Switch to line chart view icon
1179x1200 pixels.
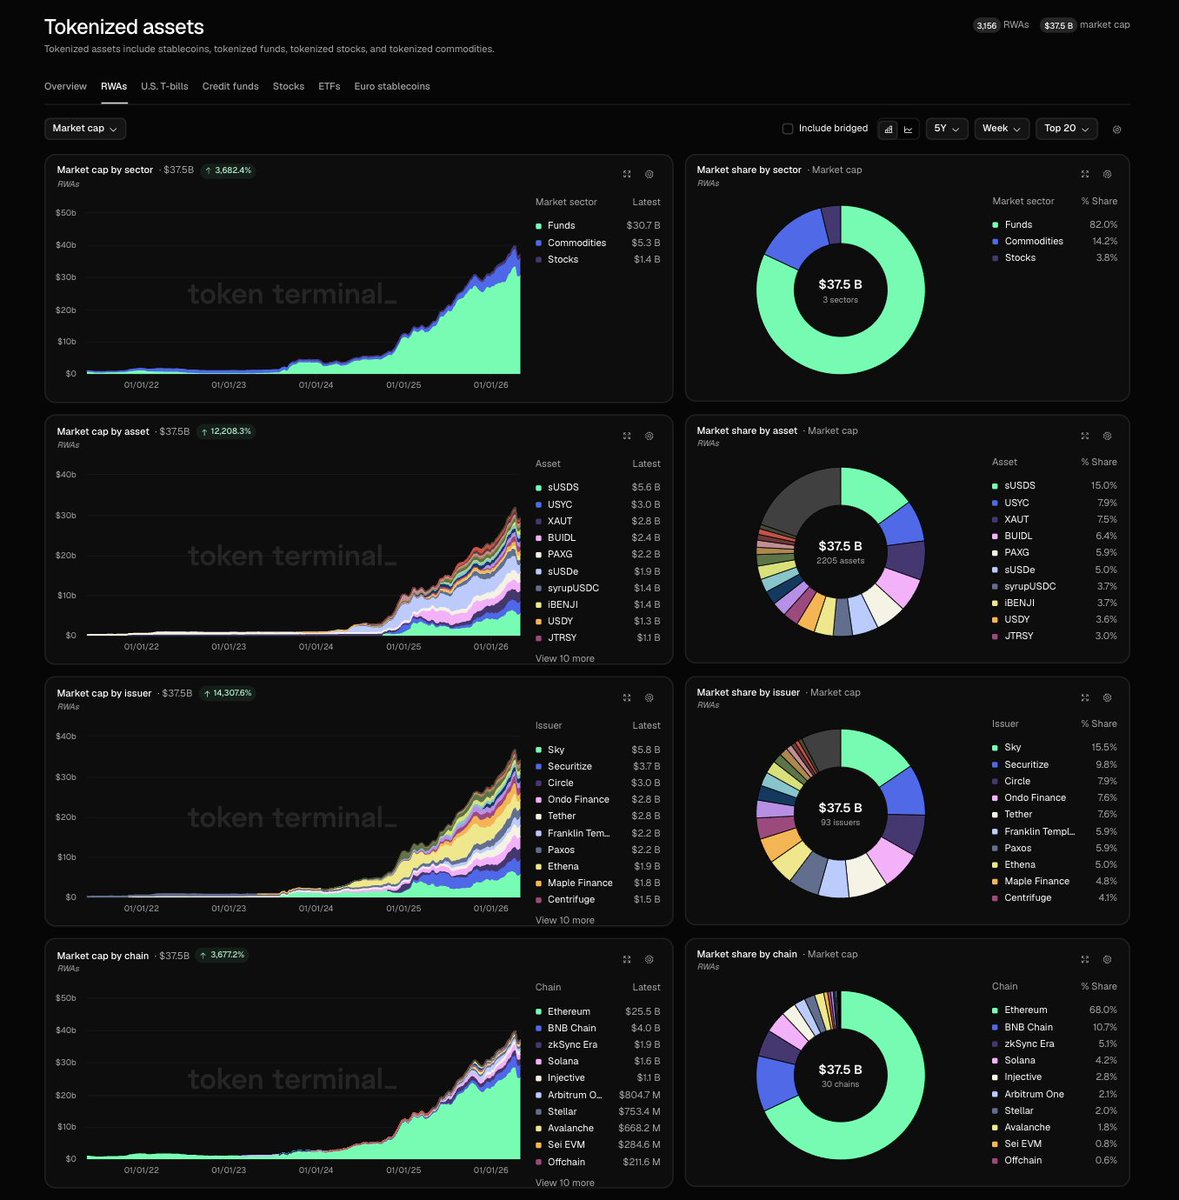click(908, 129)
